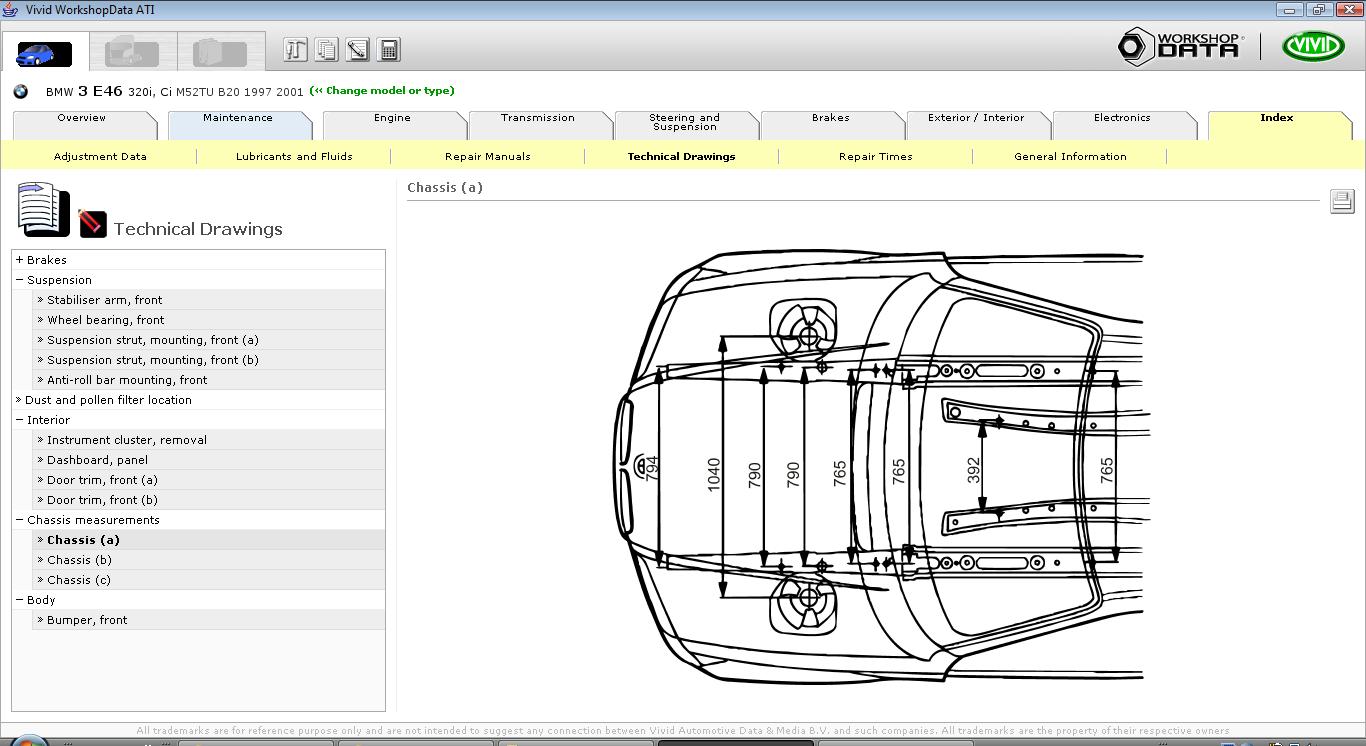Click the Change model or type link
This screenshot has width=1366, height=746.
[382, 91]
